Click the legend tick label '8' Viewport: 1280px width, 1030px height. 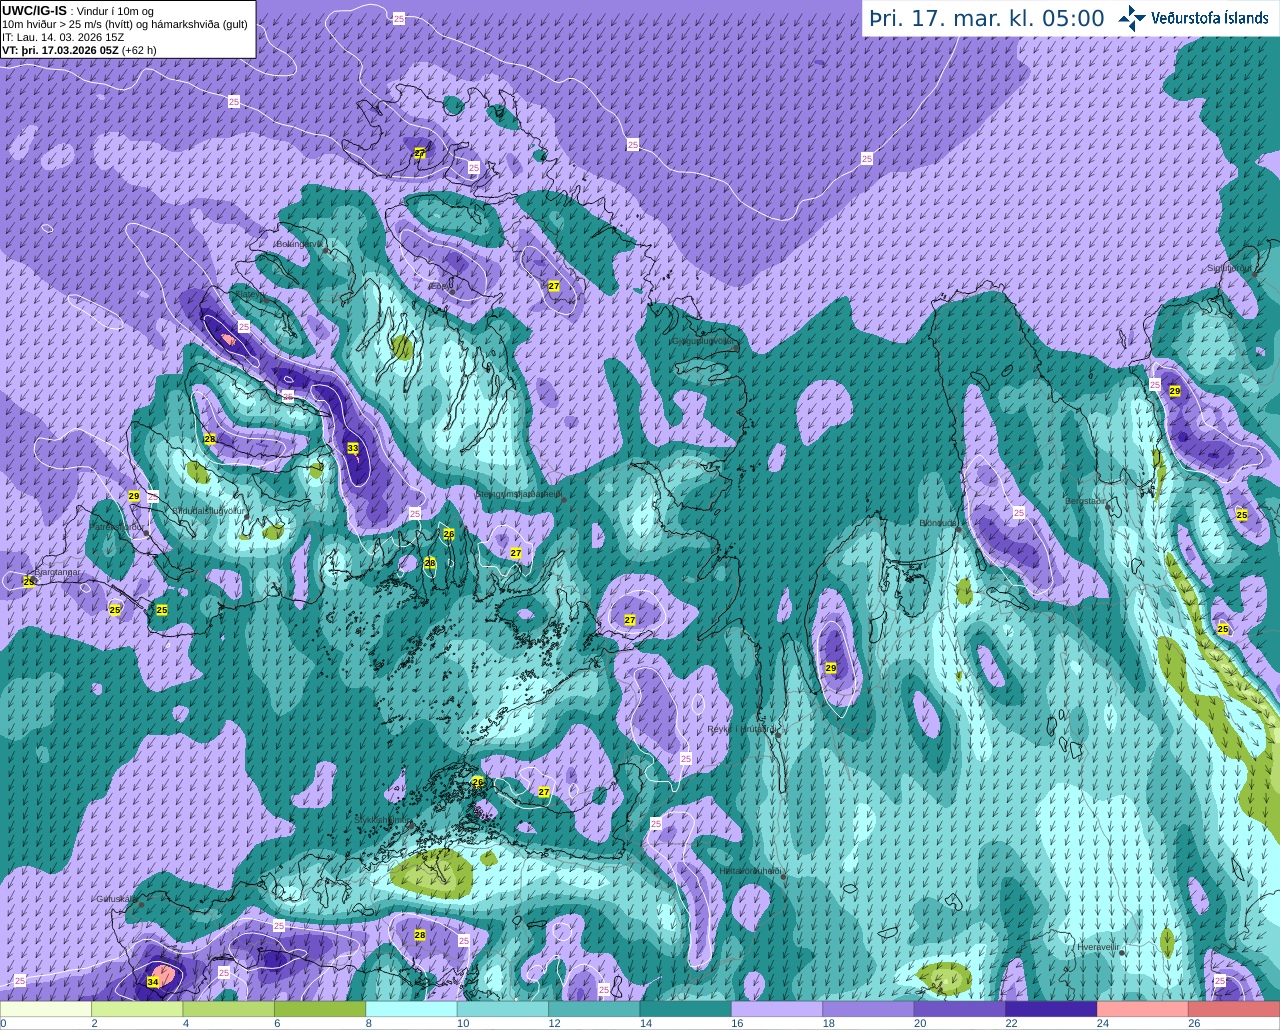point(369,1023)
